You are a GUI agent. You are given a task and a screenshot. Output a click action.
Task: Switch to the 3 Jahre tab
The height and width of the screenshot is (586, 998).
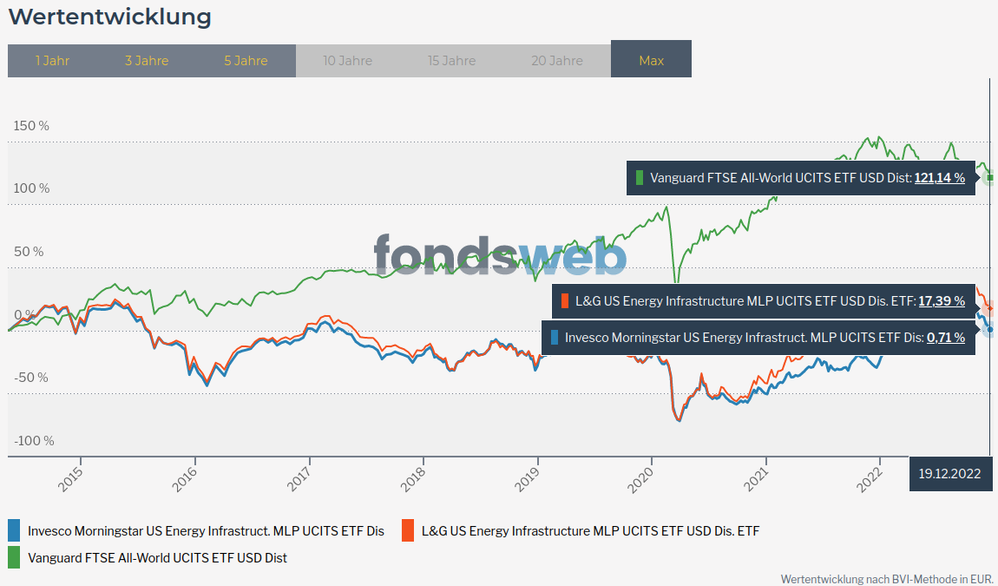147,61
